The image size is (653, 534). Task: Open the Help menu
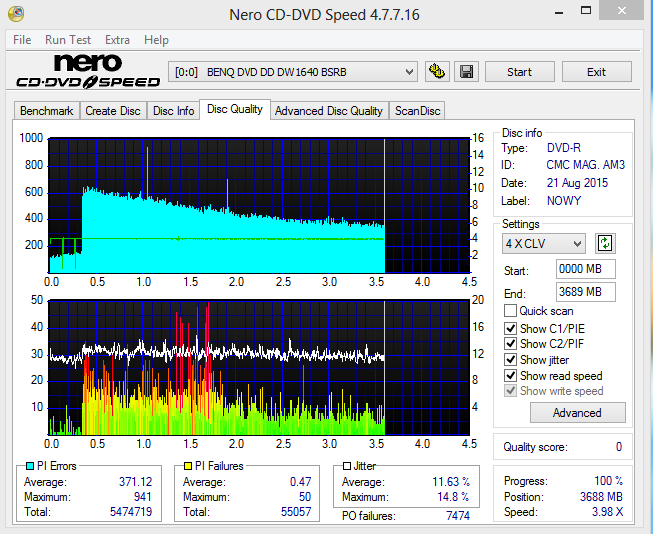pyautogui.click(x=156, y=40)
